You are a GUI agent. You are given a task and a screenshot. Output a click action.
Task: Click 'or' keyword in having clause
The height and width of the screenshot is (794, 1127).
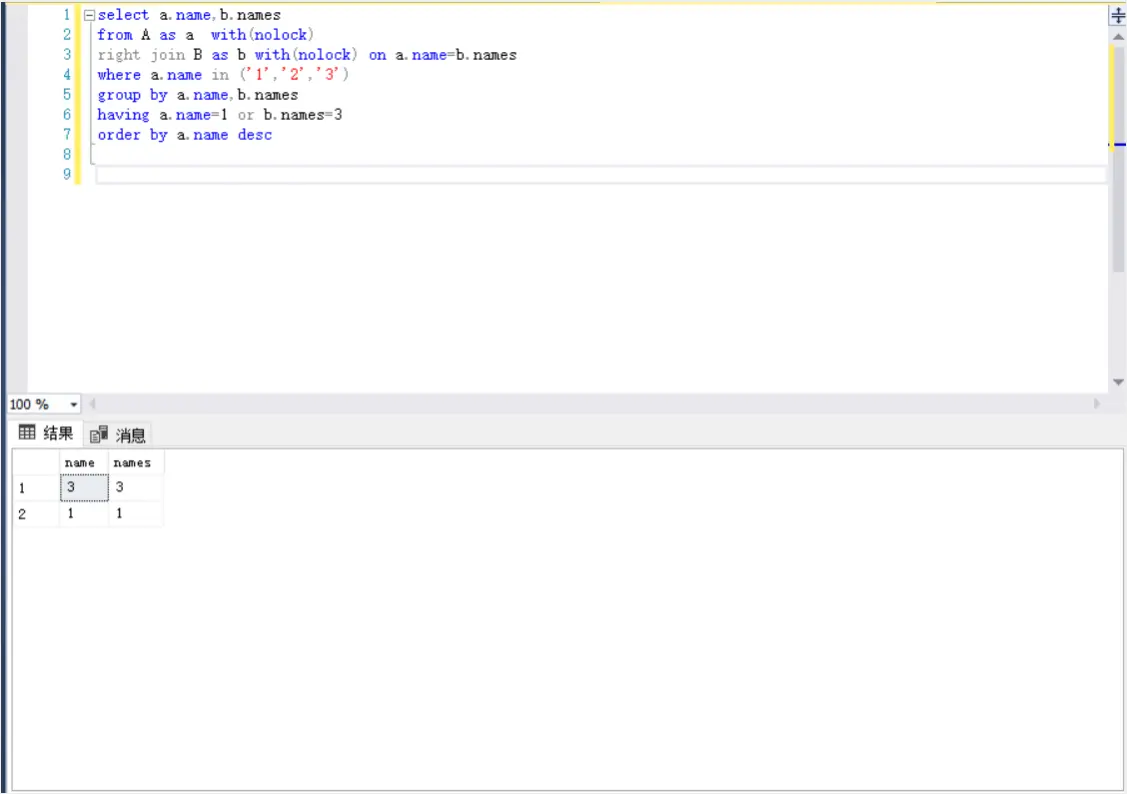(x=246, y=115)
